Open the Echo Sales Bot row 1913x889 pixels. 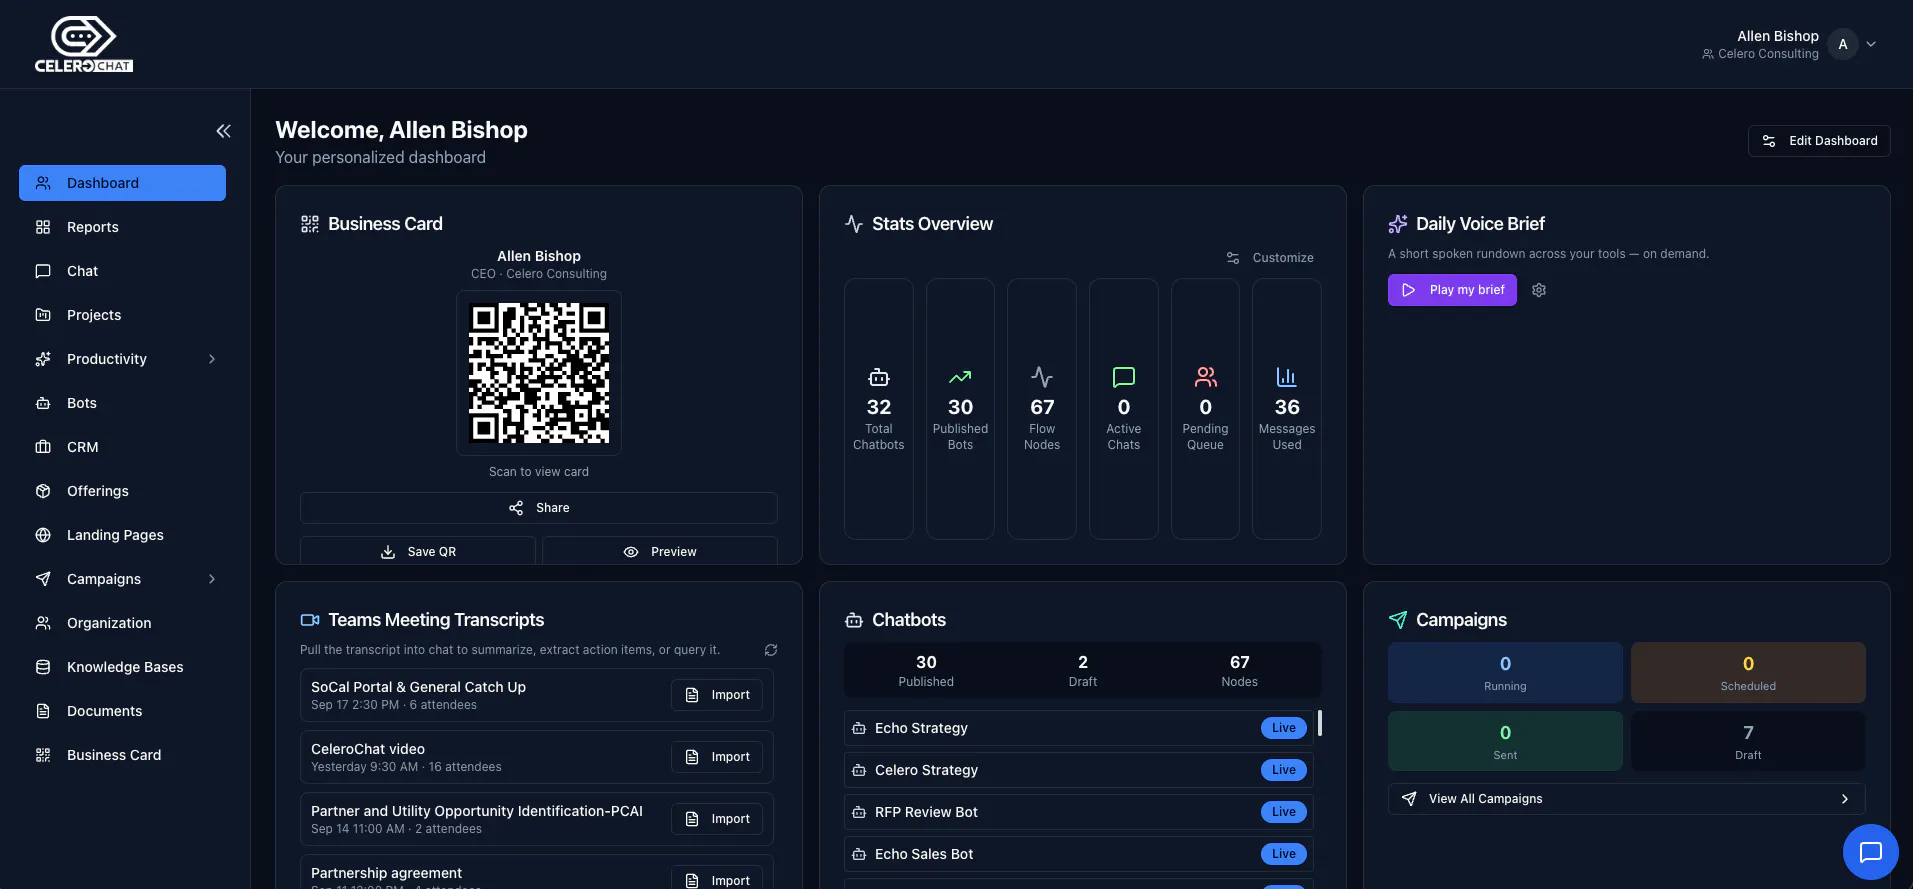[1078, 854]
